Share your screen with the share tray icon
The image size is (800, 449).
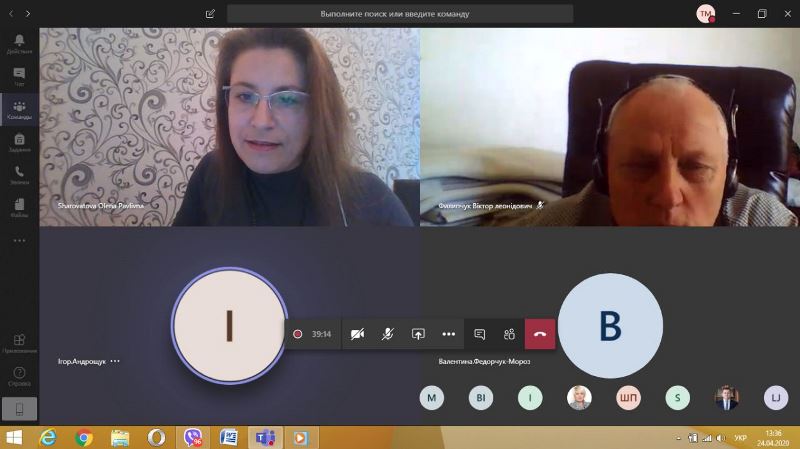point(418,334)
